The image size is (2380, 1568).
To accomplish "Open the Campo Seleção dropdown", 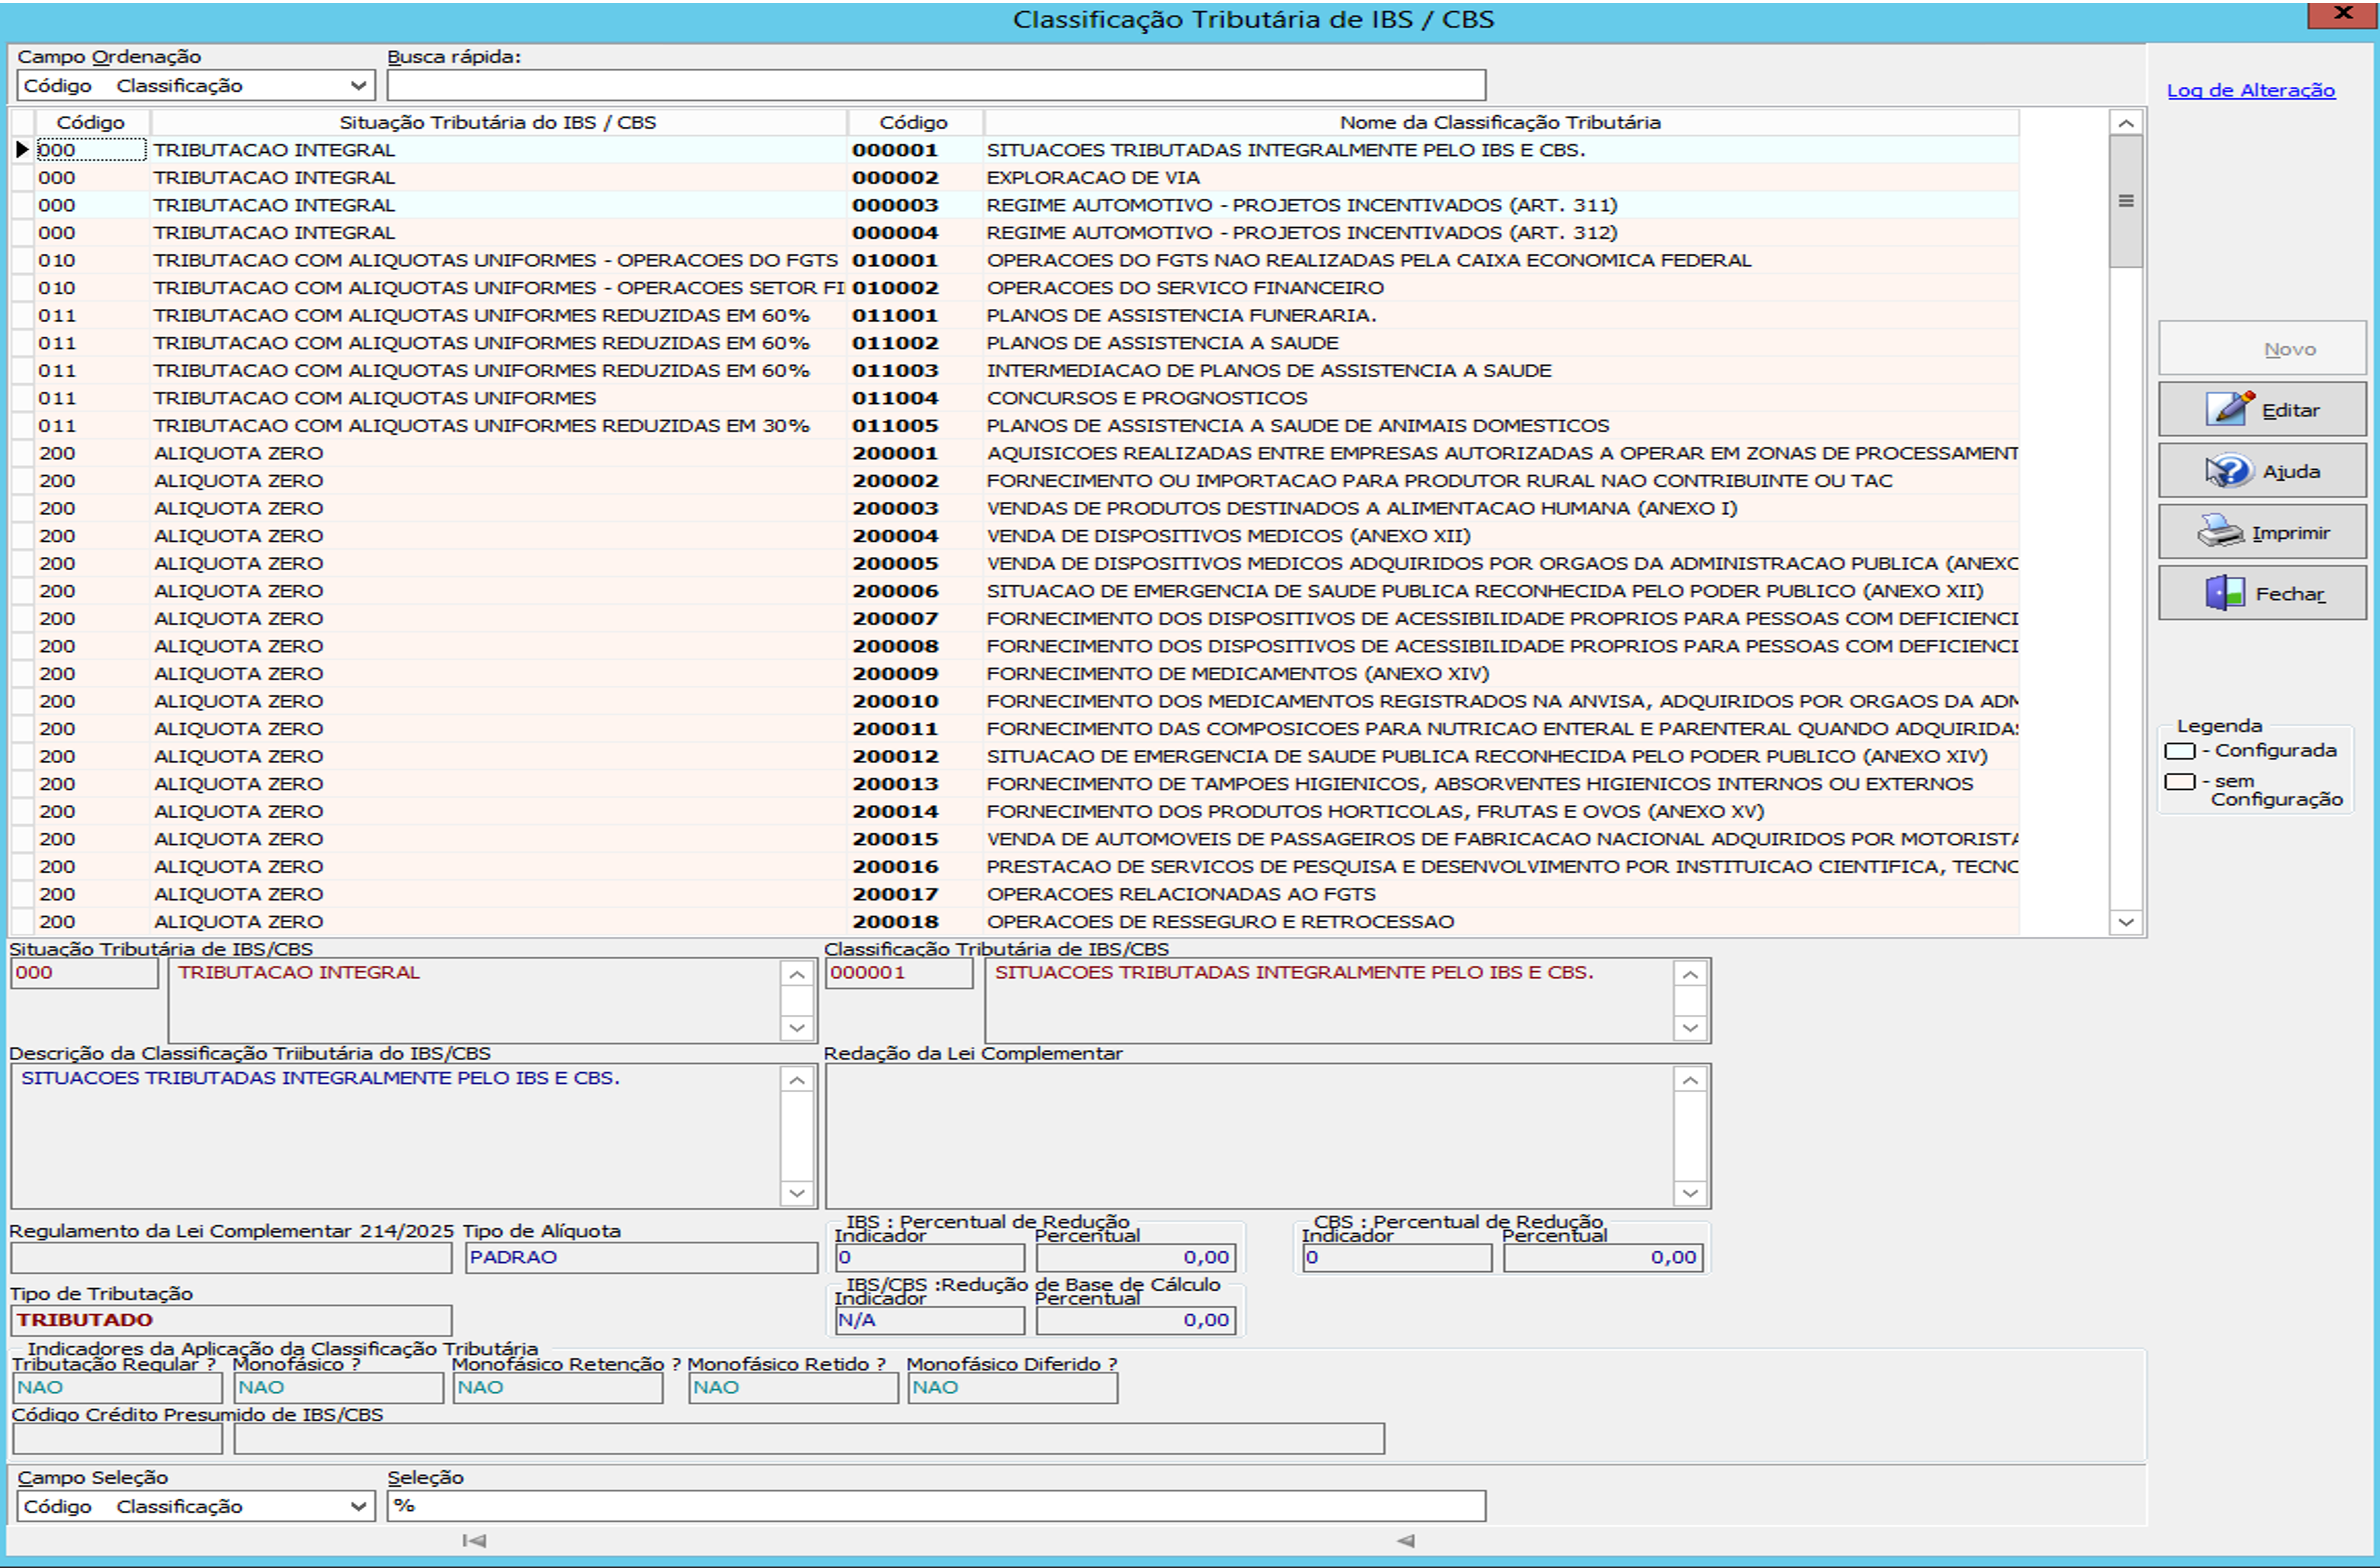I will pos(358,1506).
